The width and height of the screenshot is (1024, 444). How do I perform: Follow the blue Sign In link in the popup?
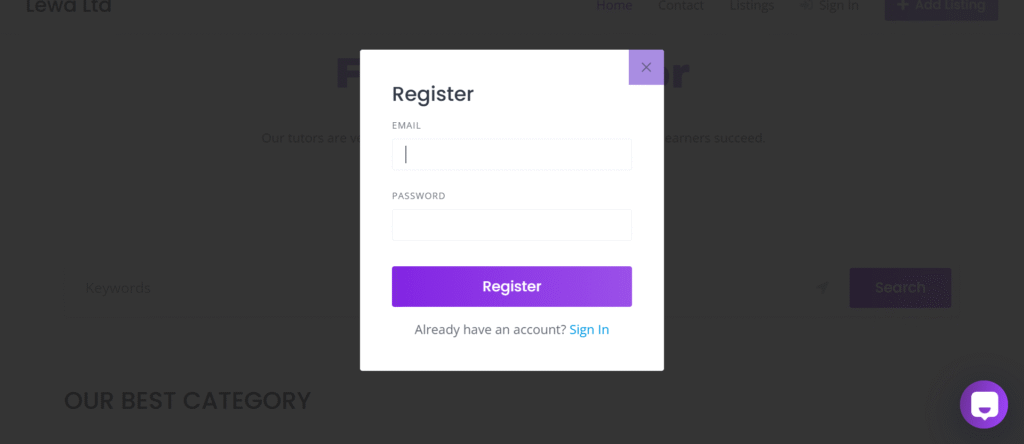click(589, 329)
